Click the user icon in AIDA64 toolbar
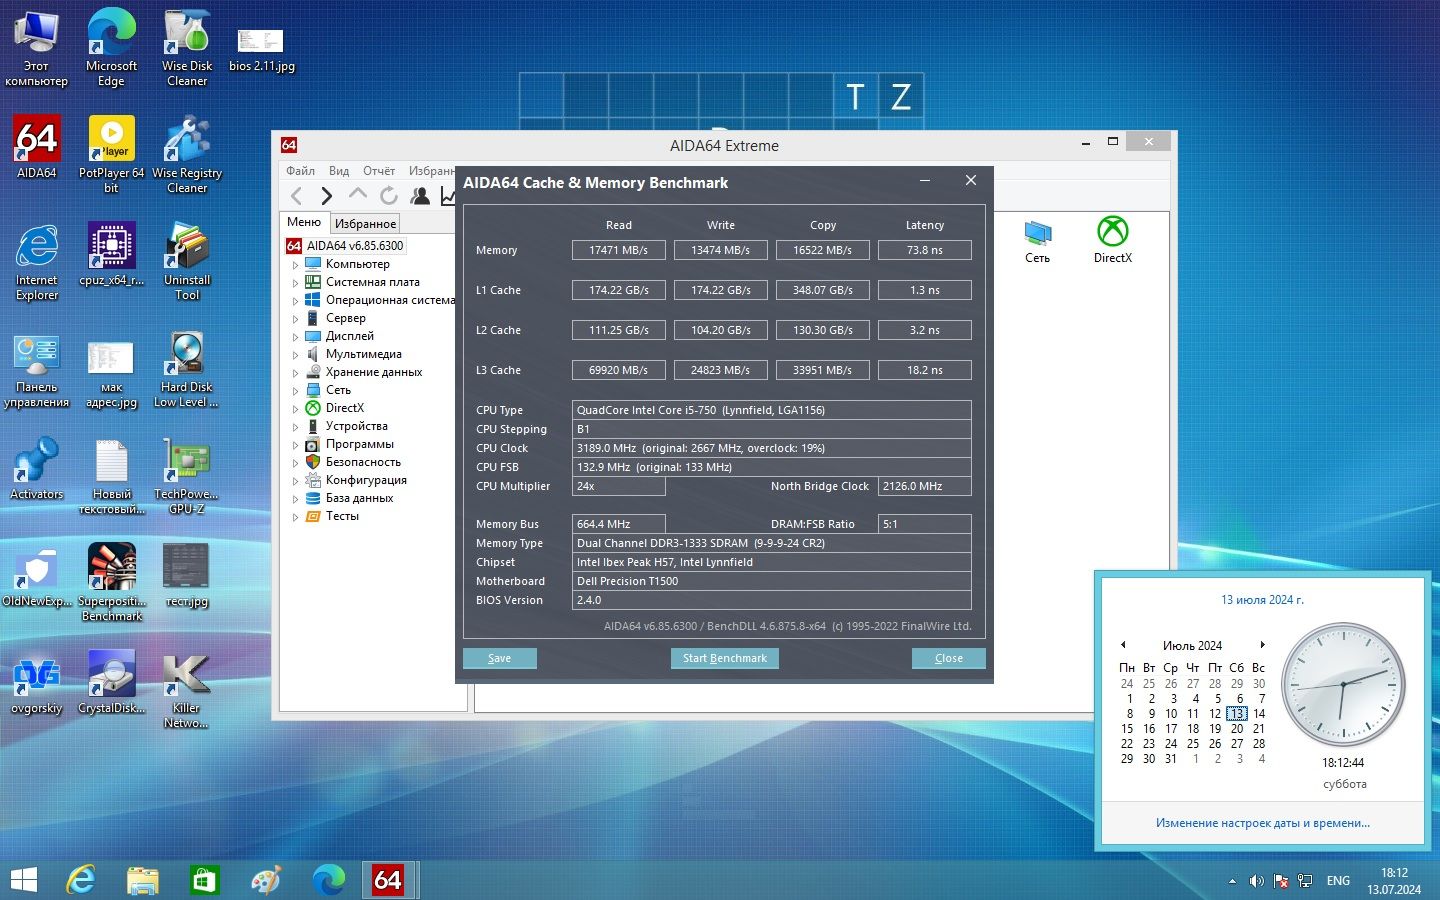Image resolution: width=1440 pixels, height=900 pixels. point(420,196)
